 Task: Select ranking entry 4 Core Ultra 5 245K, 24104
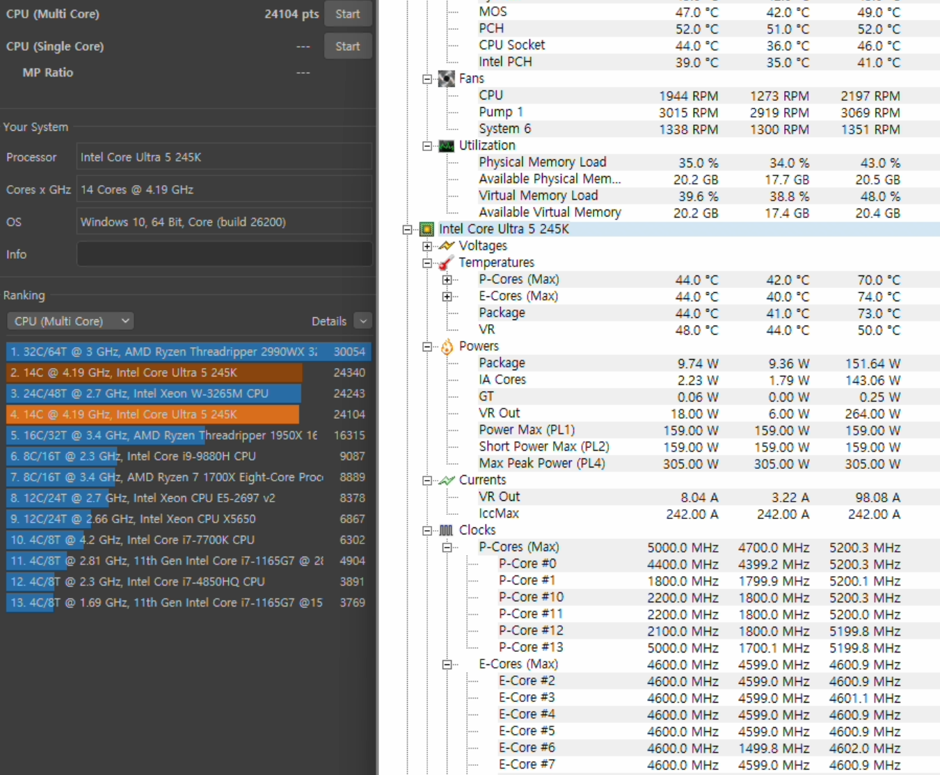[188, 414]
